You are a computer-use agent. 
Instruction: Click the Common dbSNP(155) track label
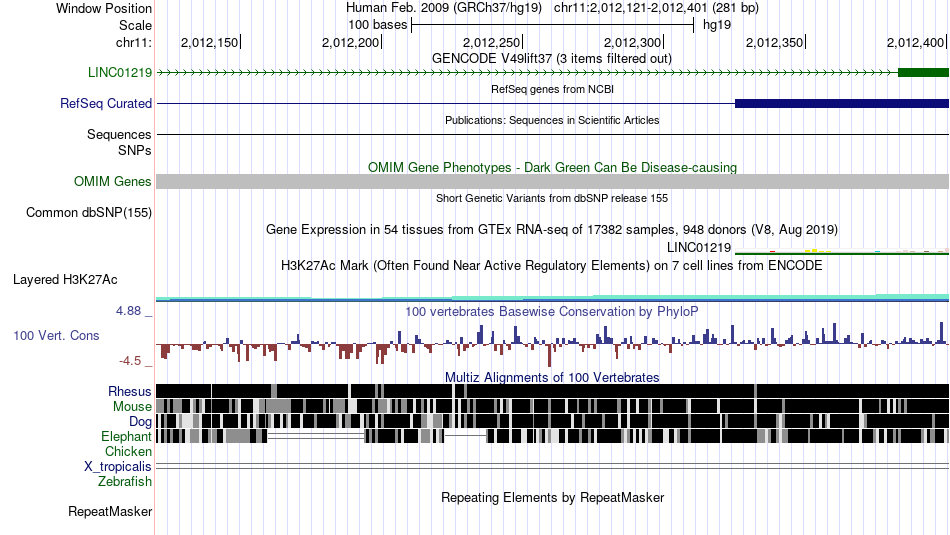[x=89, y=213]
